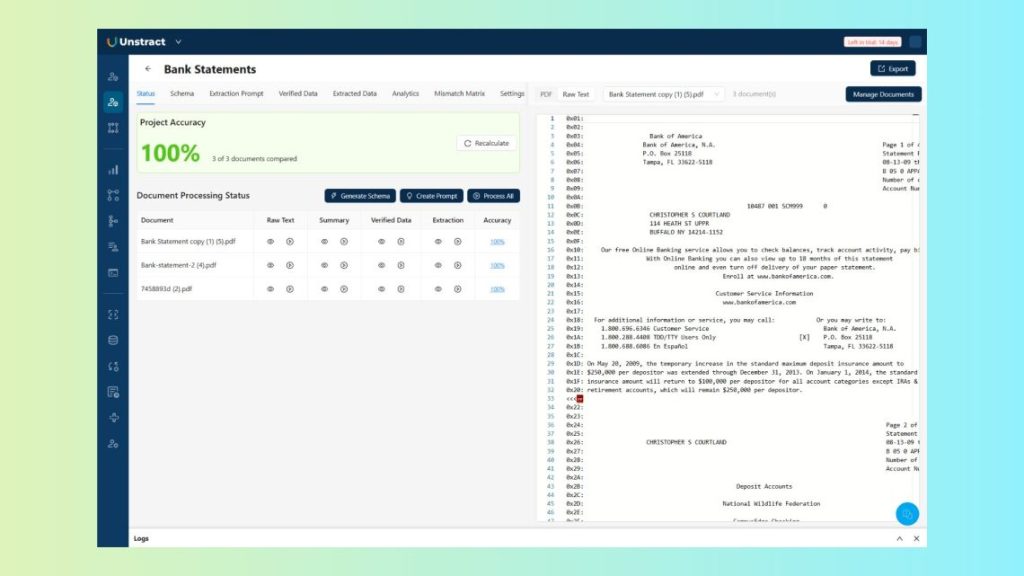
Task: Run Summary for Bank Statement copy (1) (5).pdf
Action: pos(344,241)
